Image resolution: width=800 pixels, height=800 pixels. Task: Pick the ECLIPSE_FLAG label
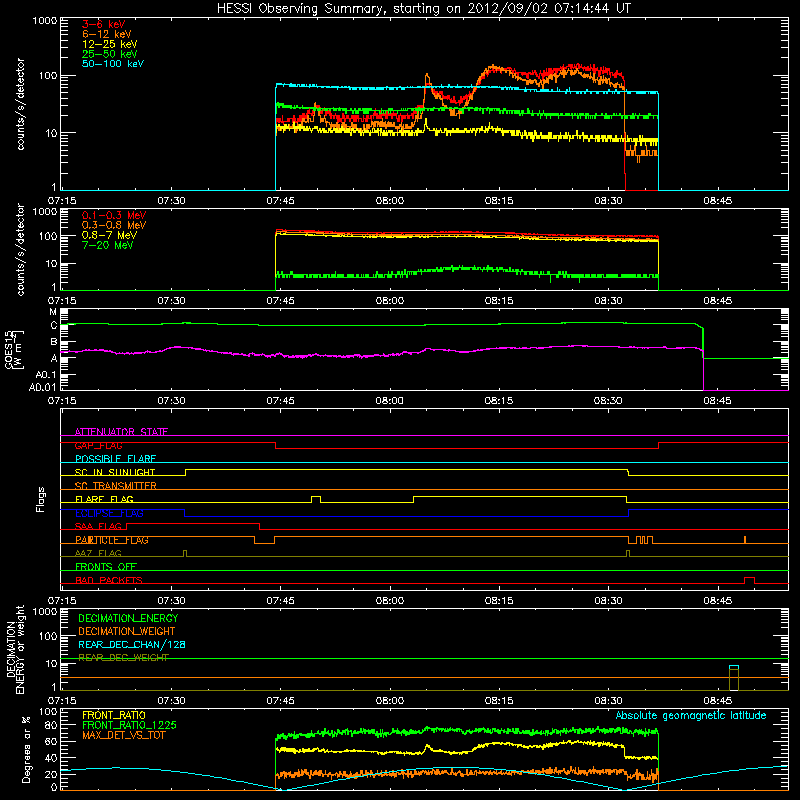[x=109, y=513]
